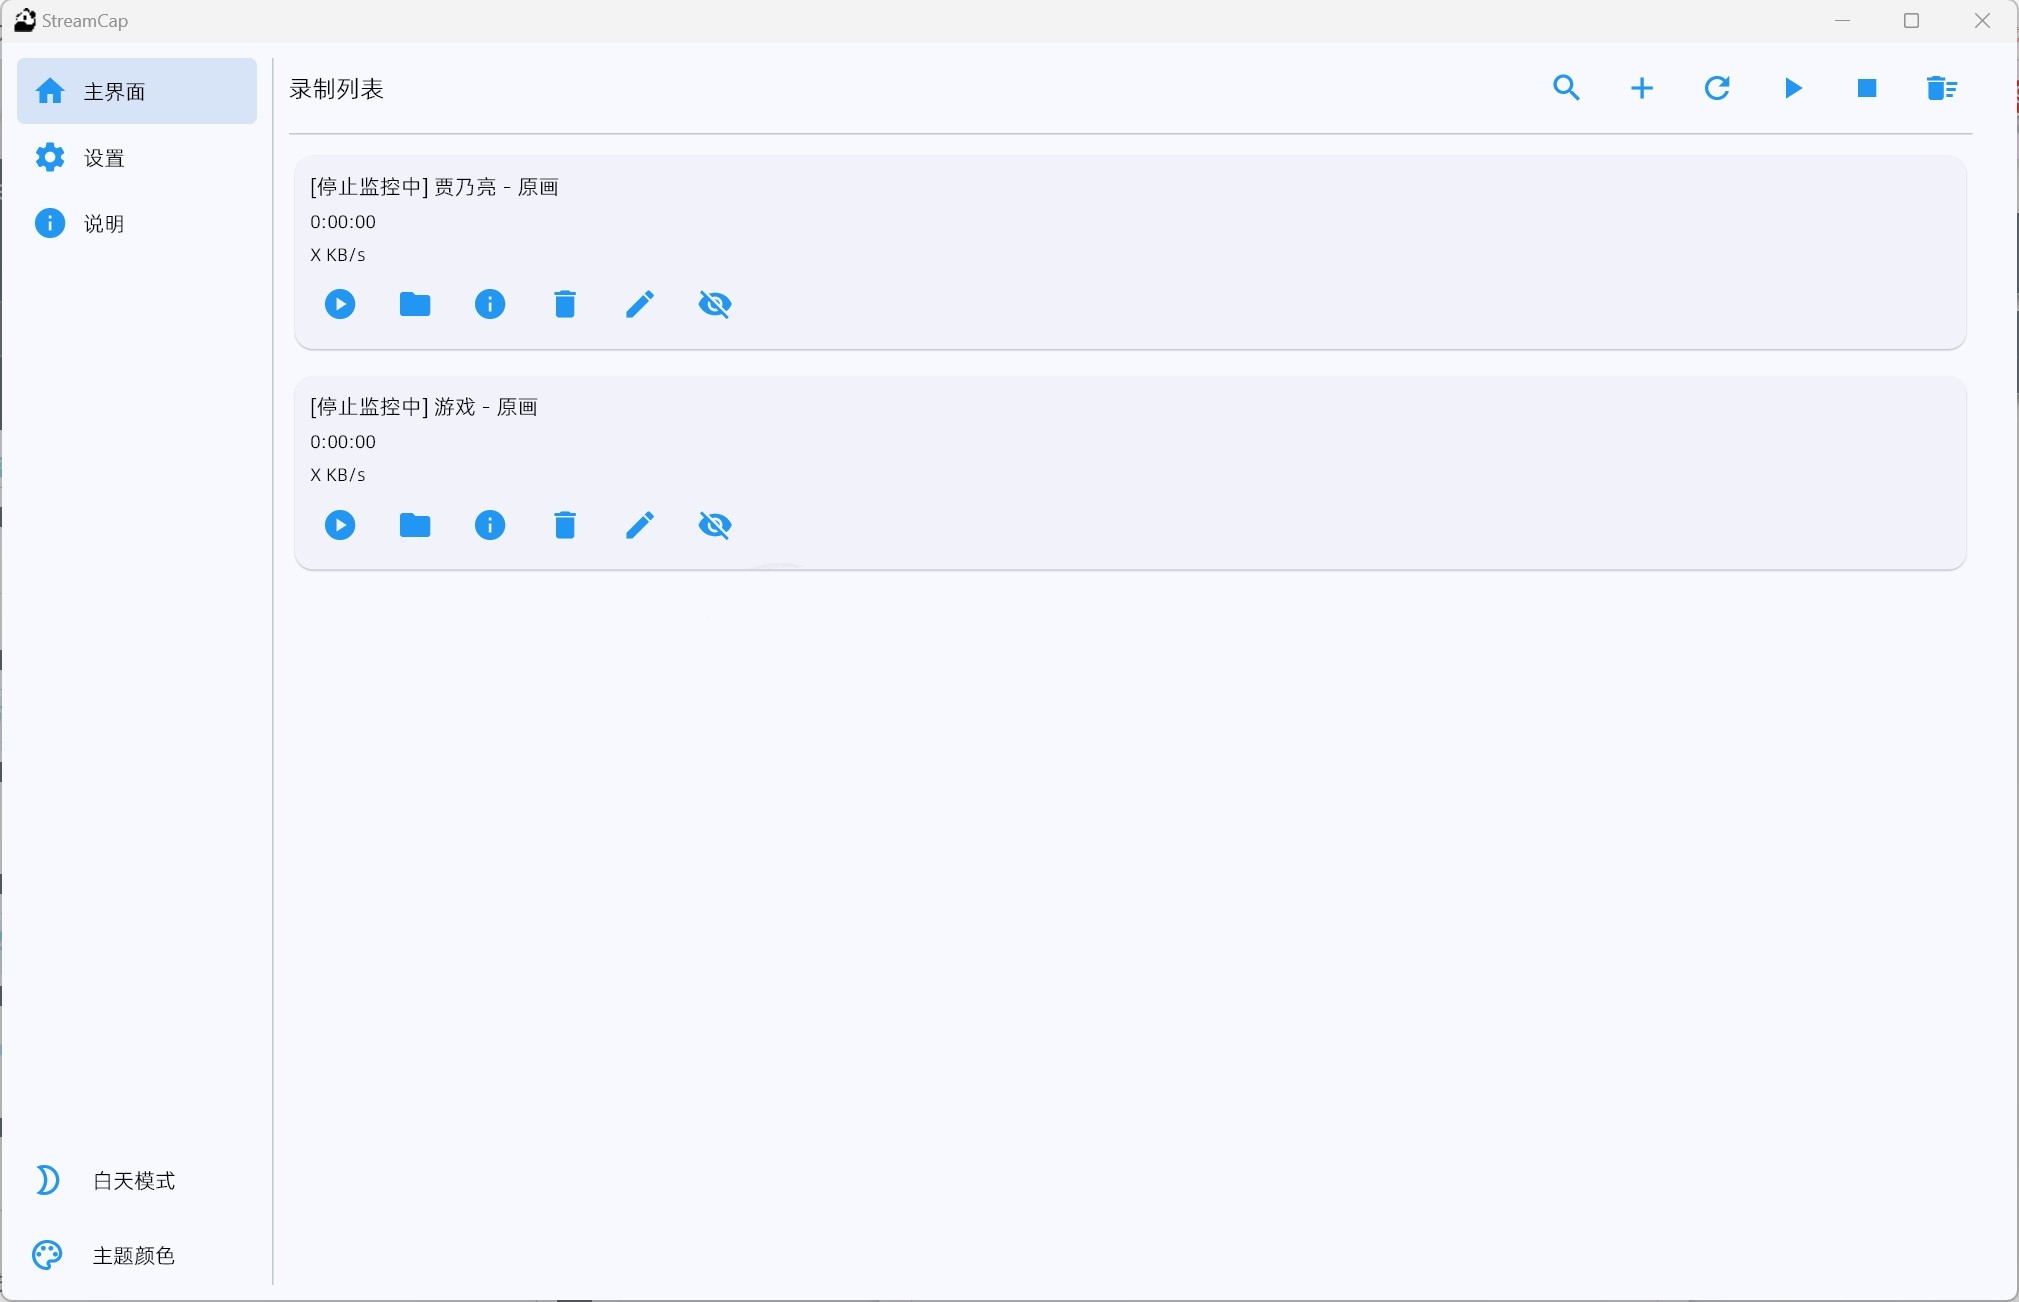Screen dimensions: 2019x1302
Task: Toggle monitoring eye icon for 游戏 entry
Action: pos(715,525)
